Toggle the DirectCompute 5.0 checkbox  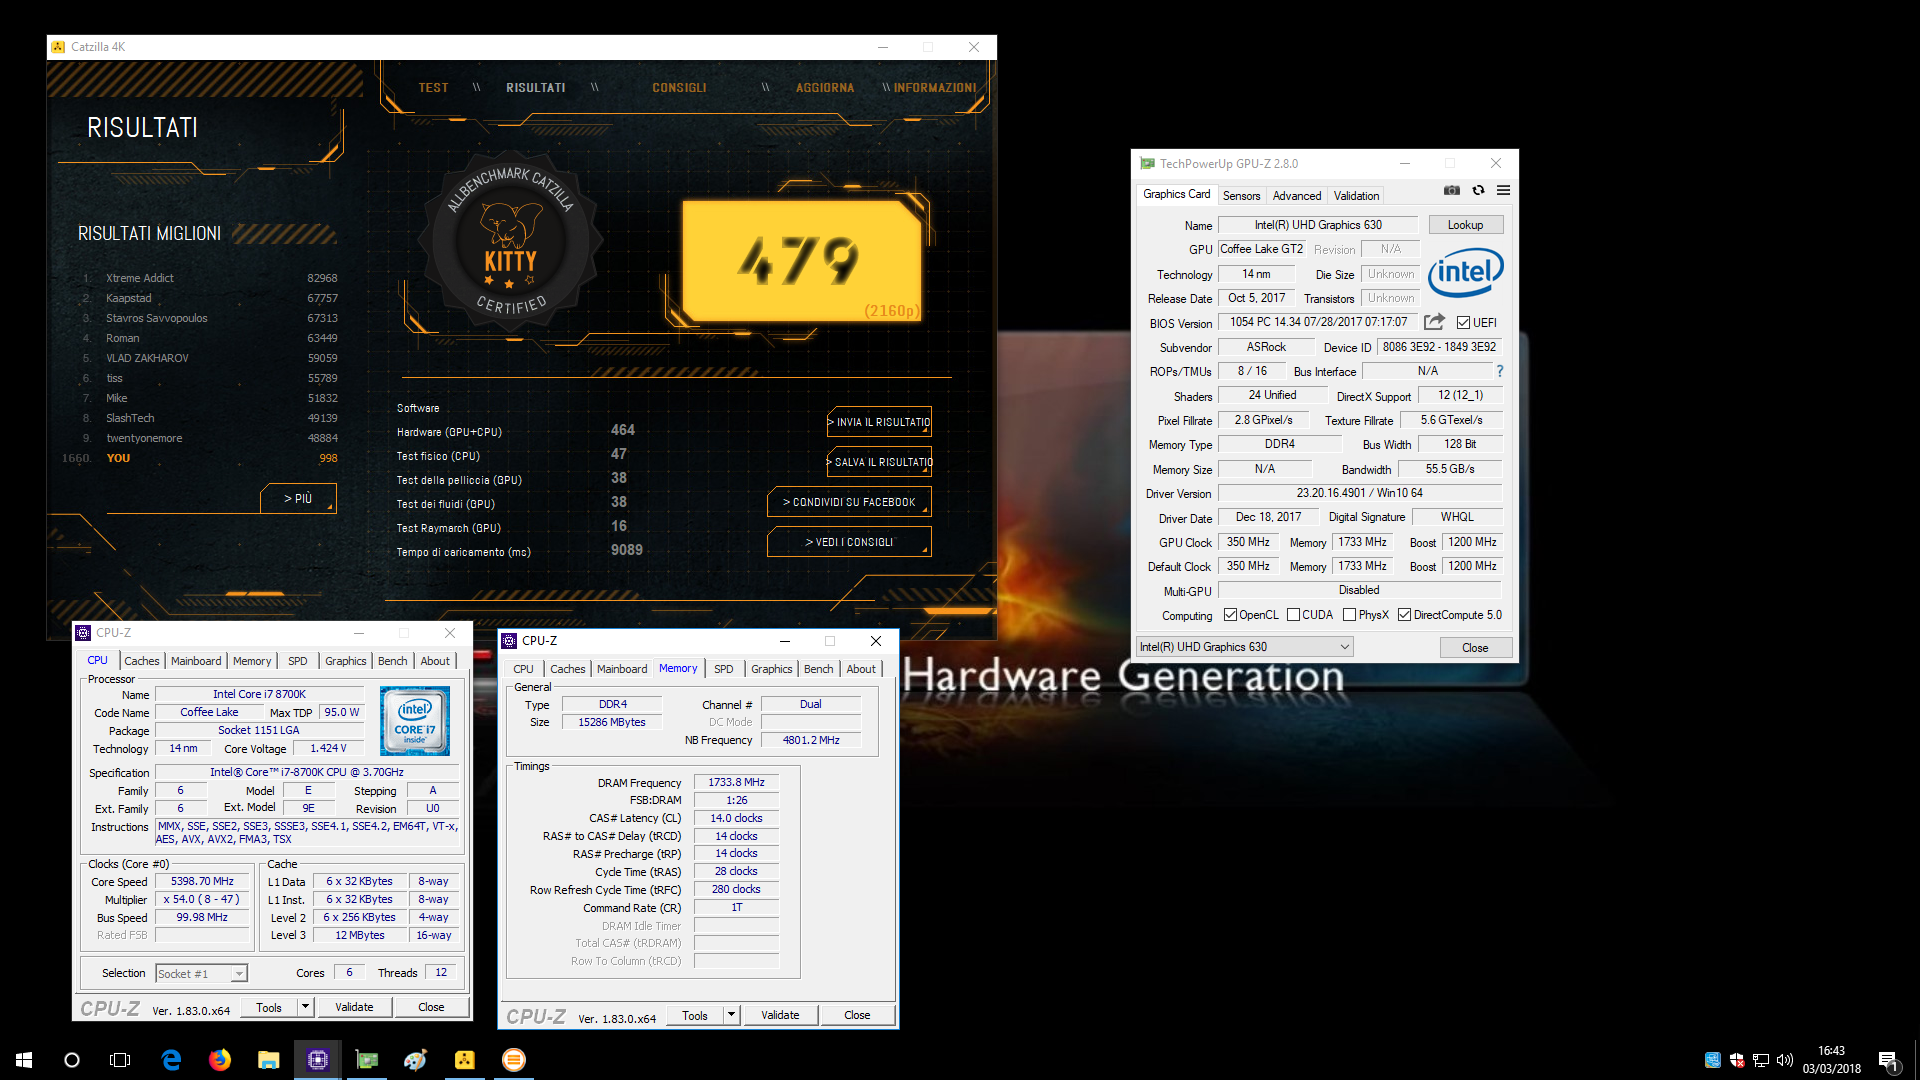tap(1405, 615)
